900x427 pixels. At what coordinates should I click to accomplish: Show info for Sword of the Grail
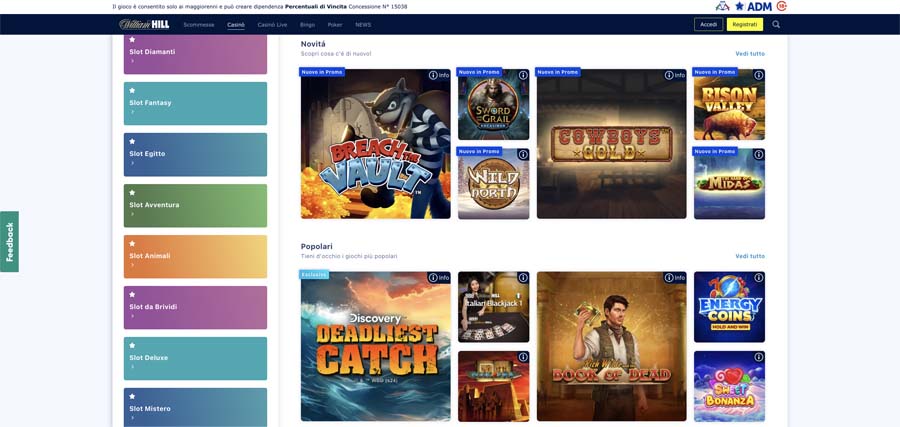[523, 75]
